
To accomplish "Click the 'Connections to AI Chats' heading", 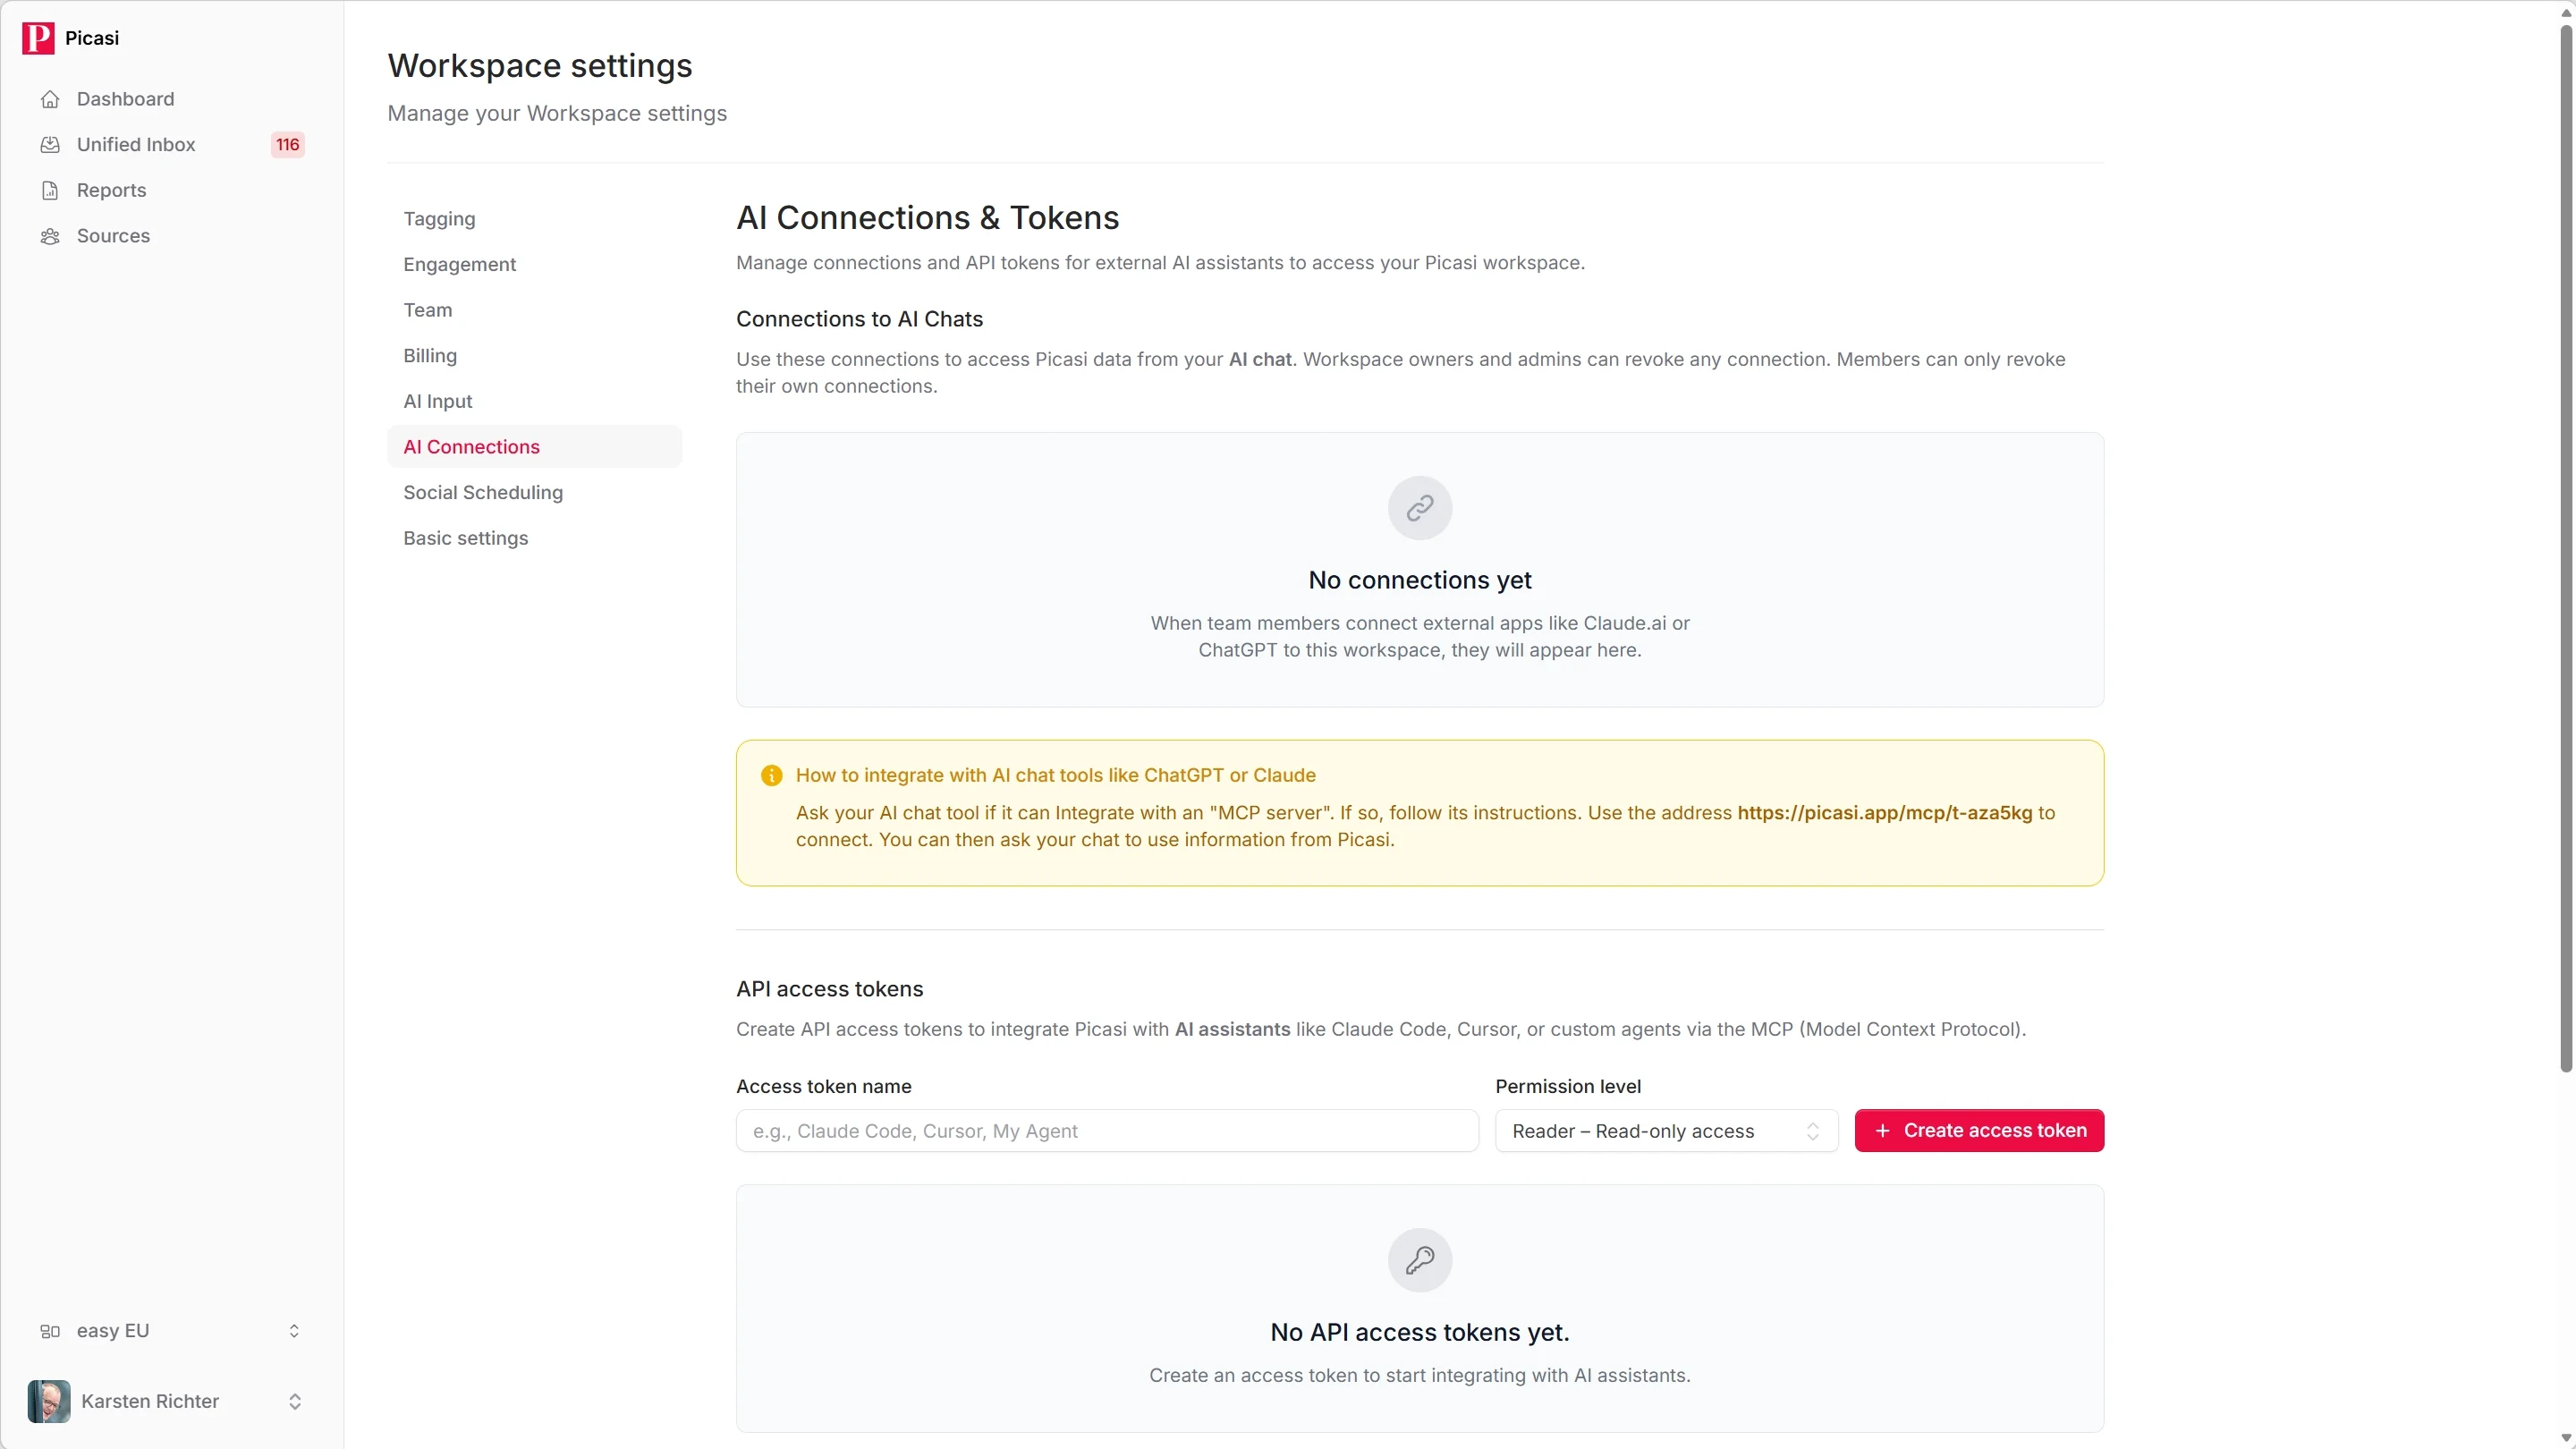I will [x=859, y=319].
